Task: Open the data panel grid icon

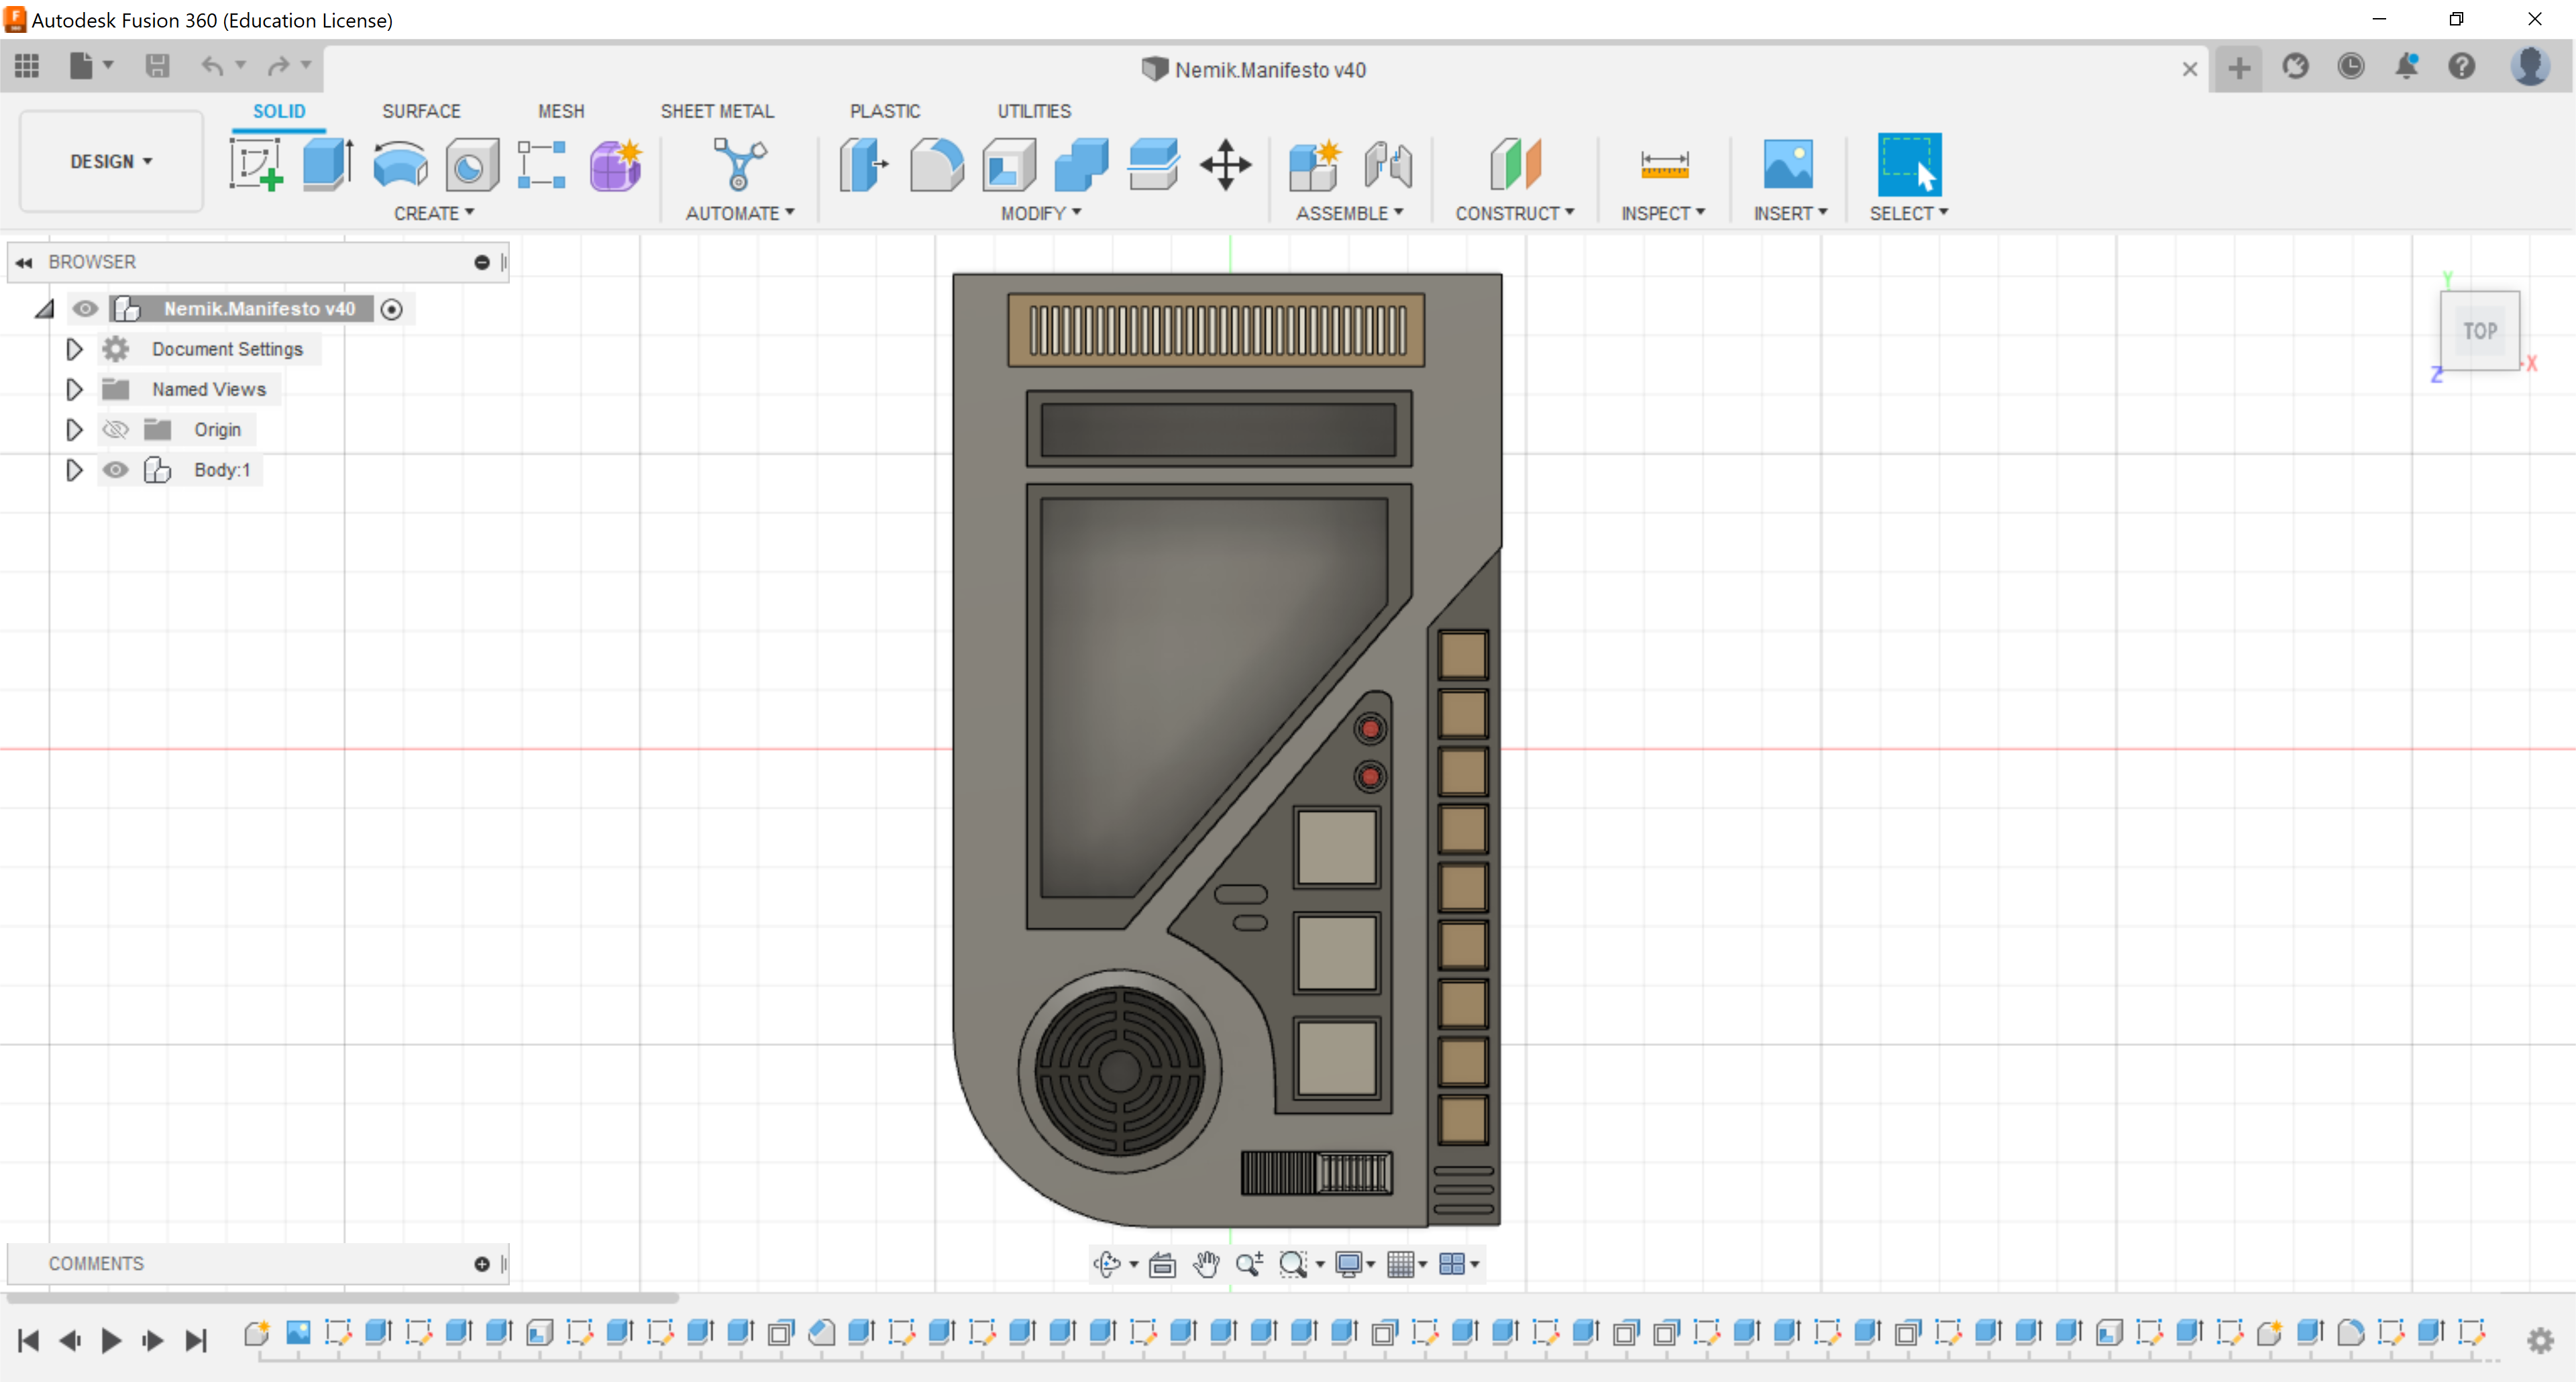Action: click(27, 66)
